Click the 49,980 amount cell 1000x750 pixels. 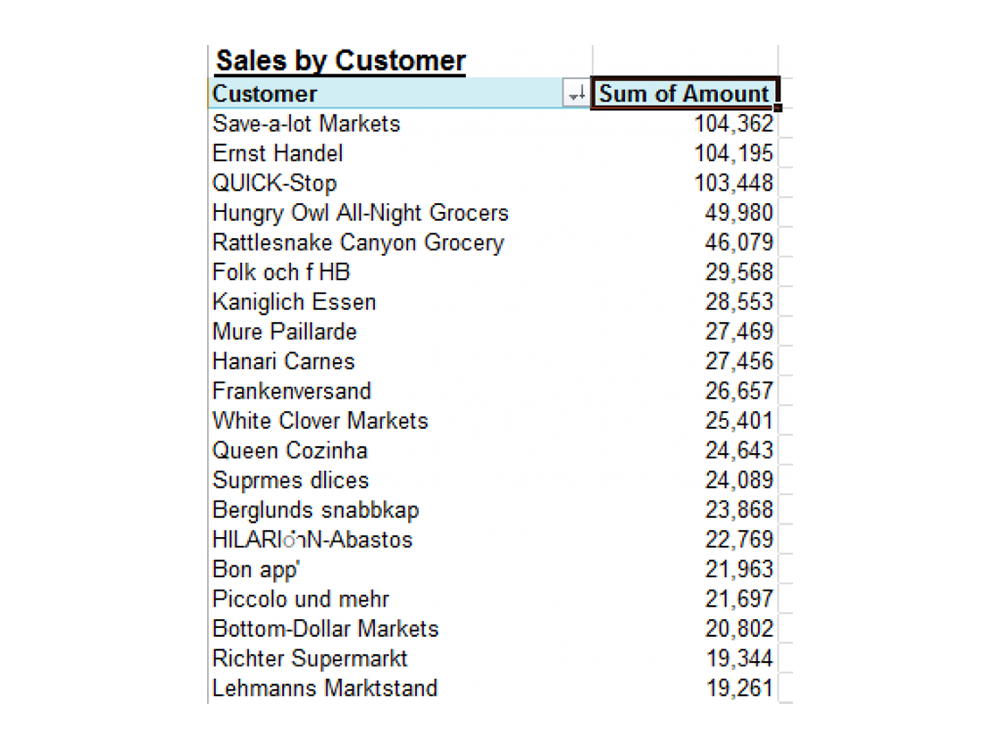739,213
